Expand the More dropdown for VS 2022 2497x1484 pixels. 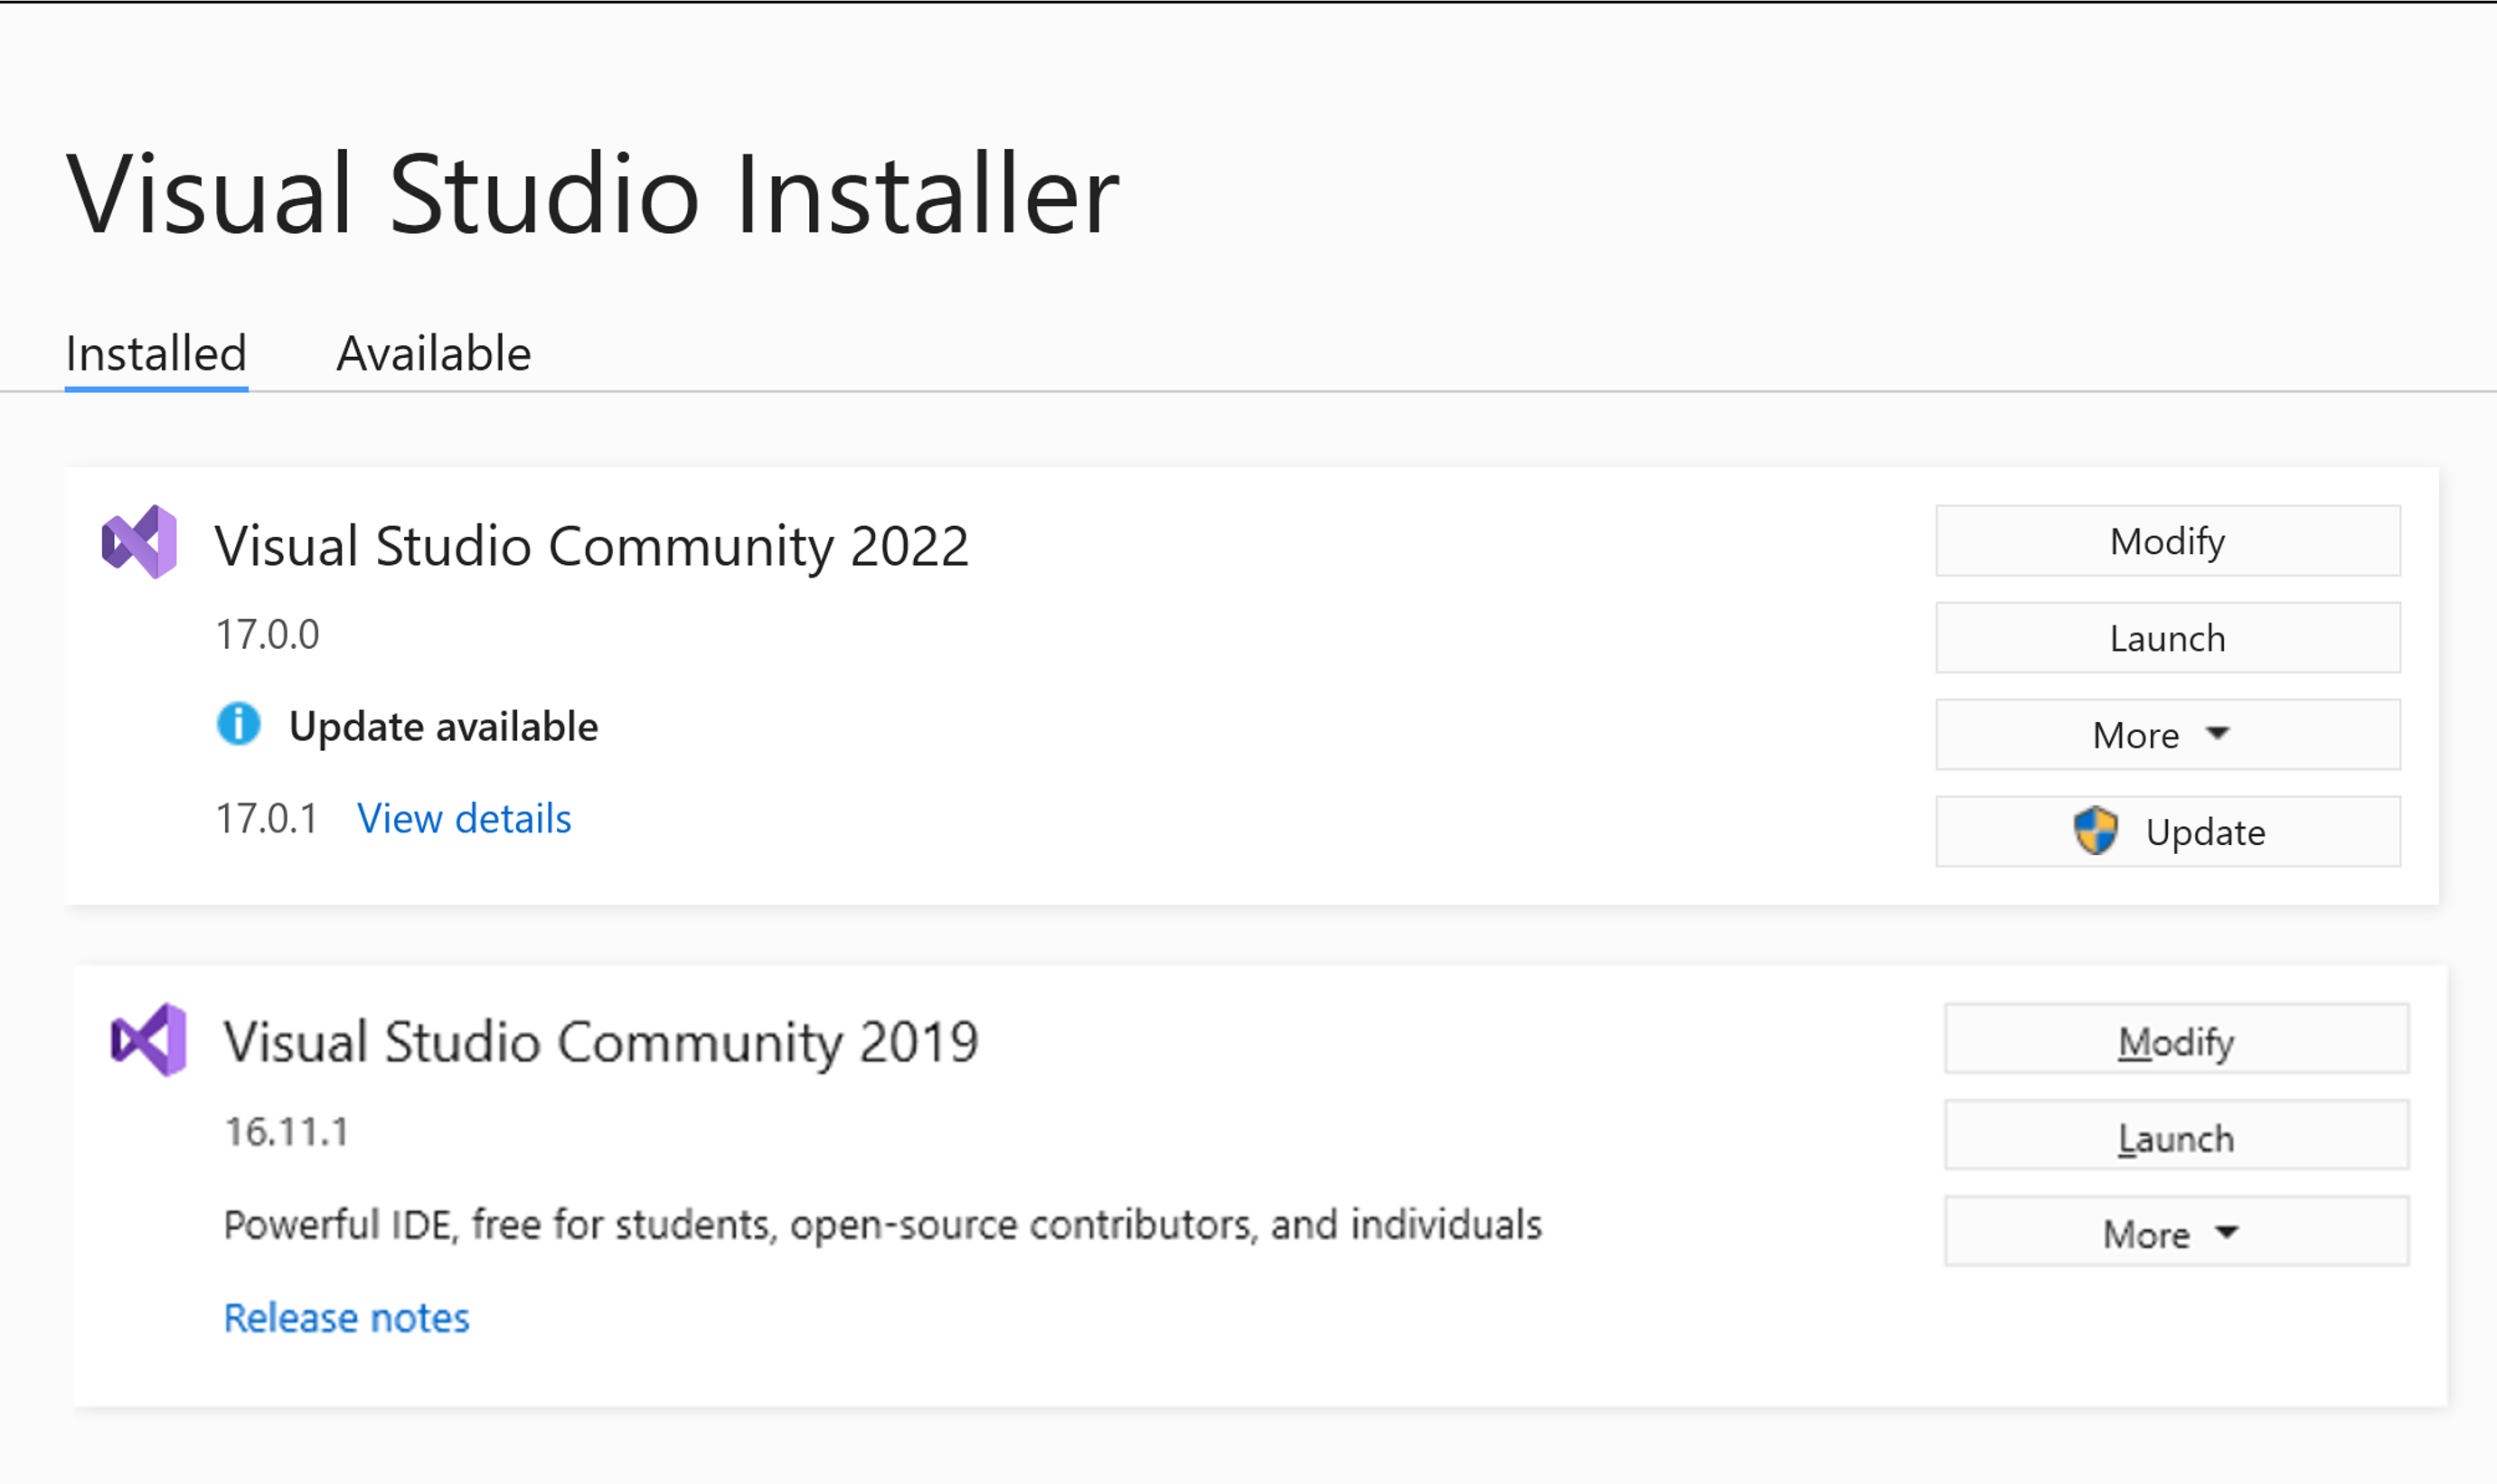[x=2168, y=733]
